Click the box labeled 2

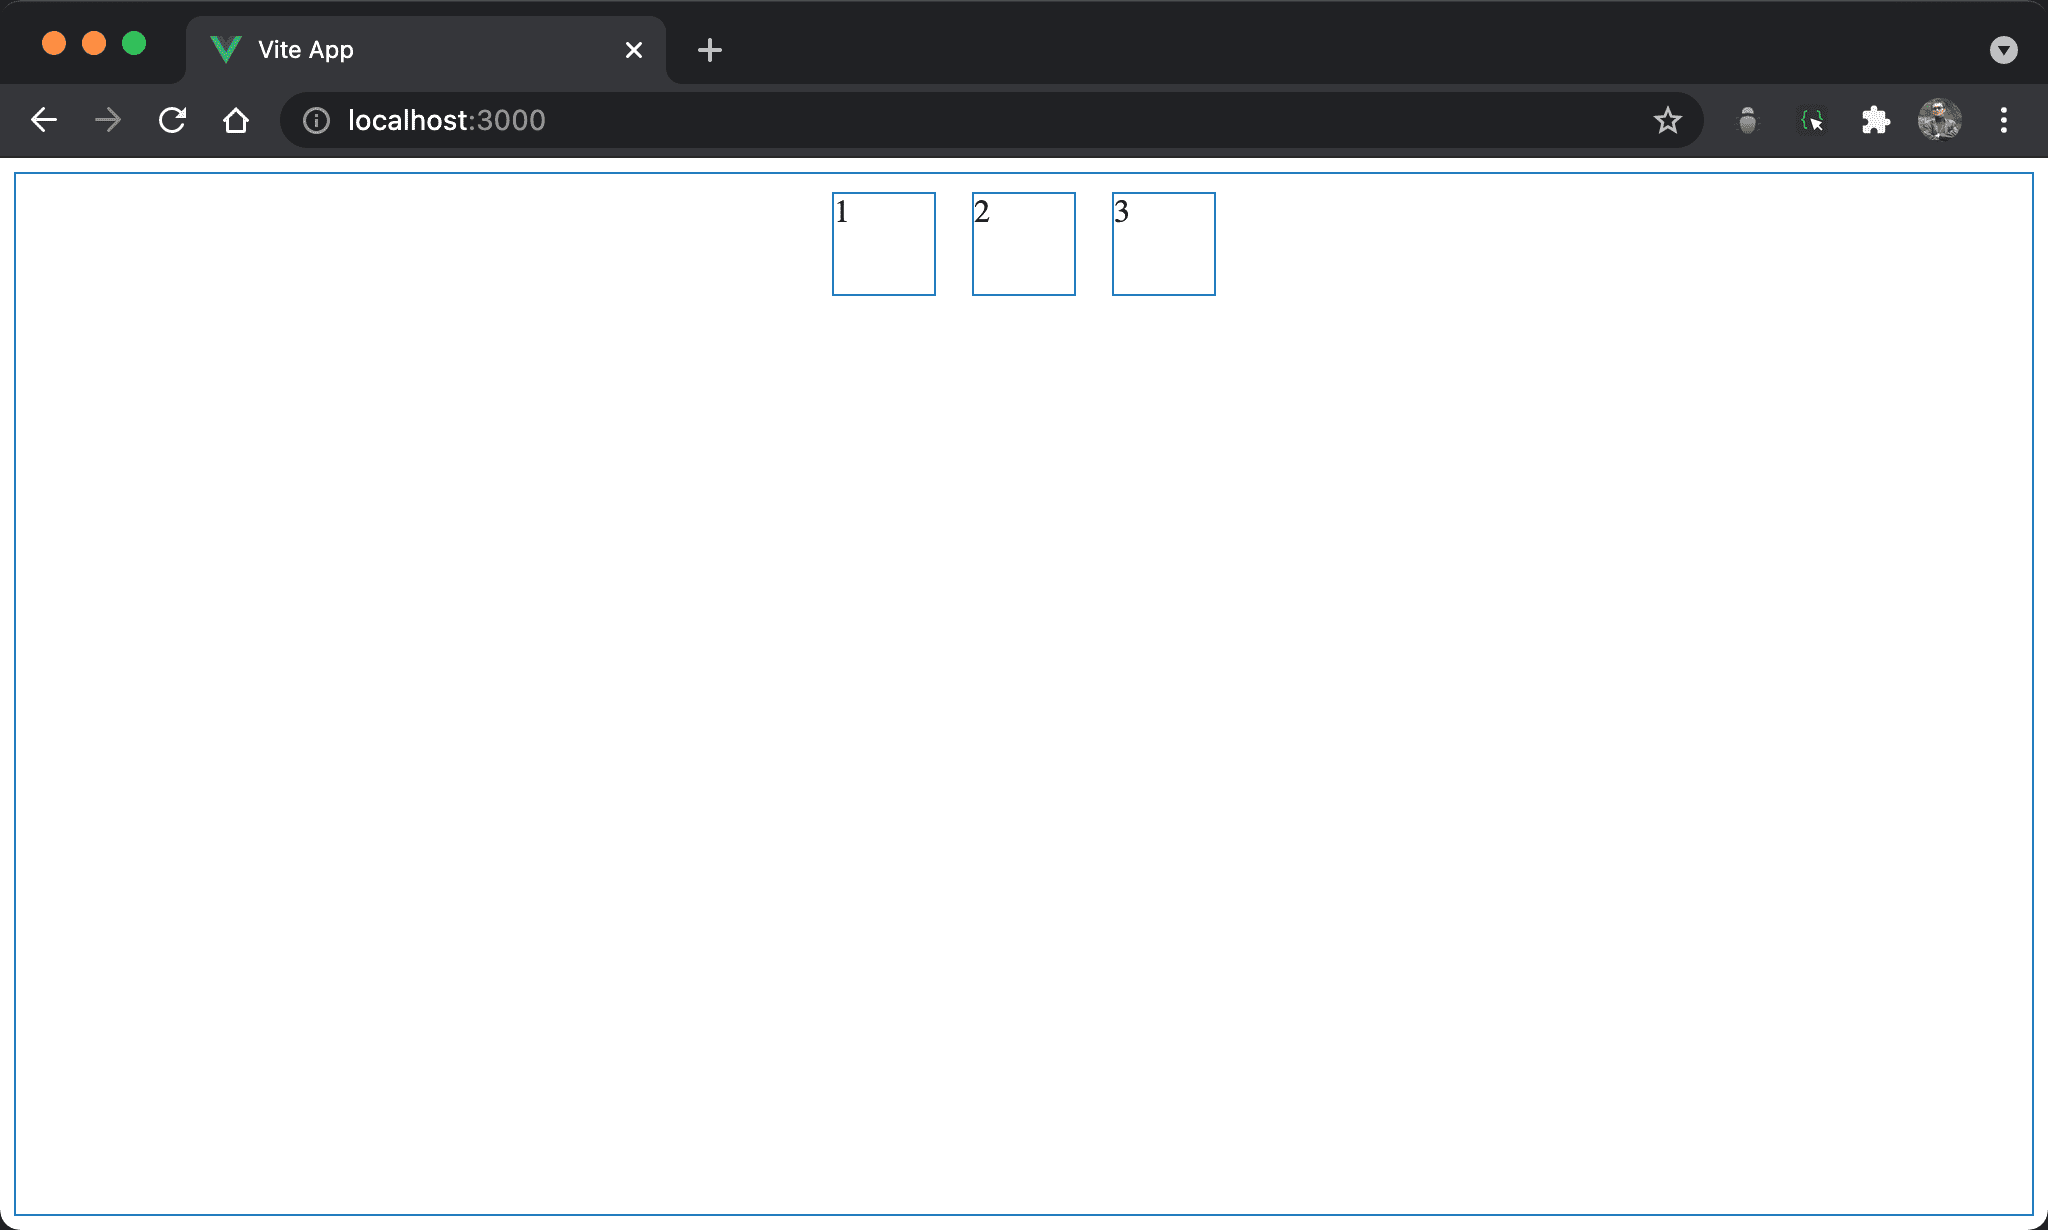click(1024, 244)
